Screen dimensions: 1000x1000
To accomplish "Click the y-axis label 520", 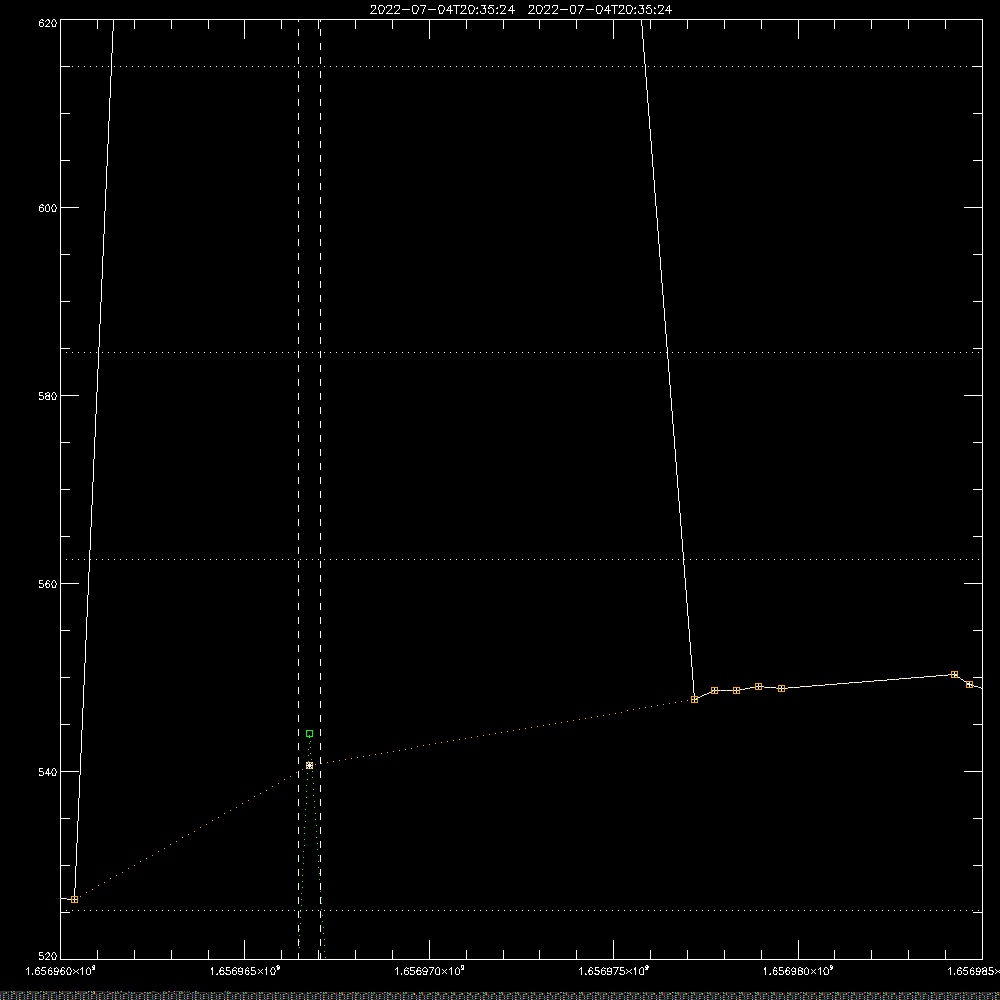I will (48, 956).
